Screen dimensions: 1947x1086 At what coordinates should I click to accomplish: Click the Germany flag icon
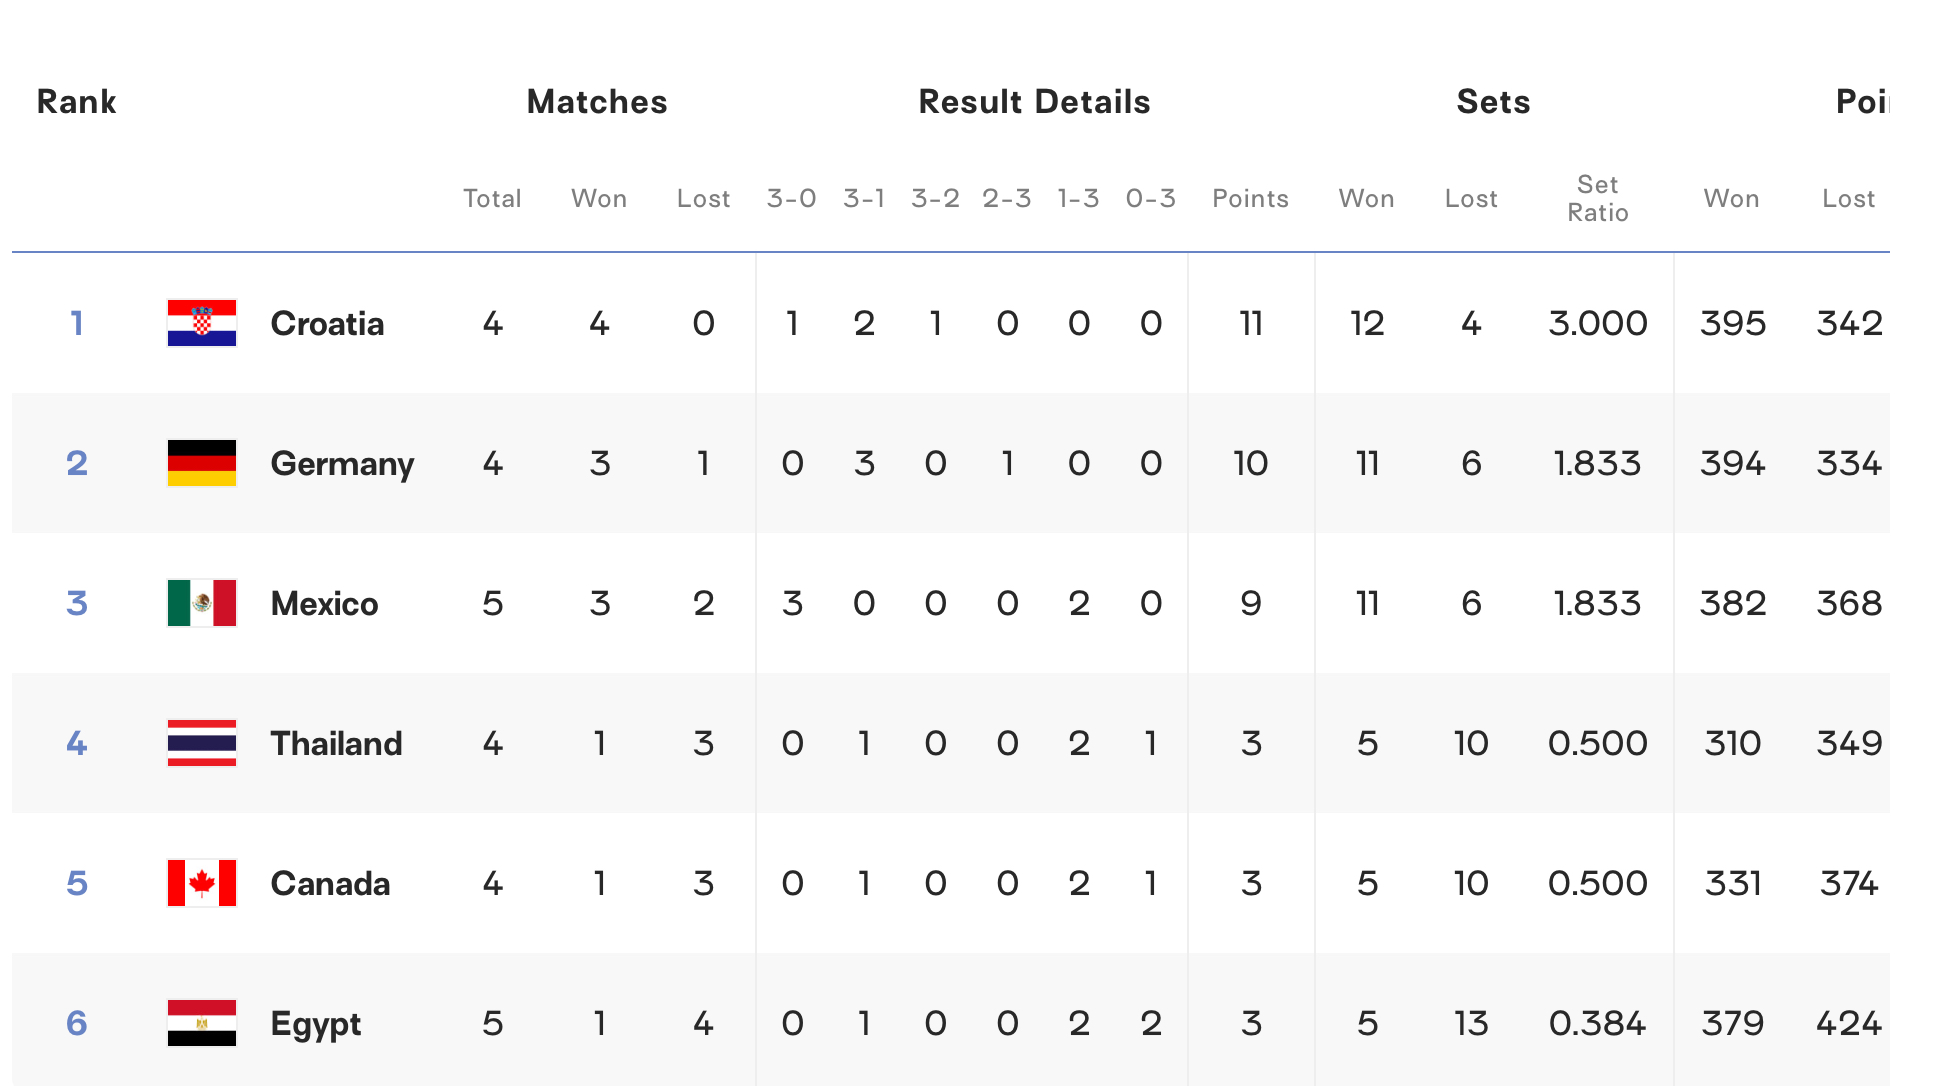202,463
